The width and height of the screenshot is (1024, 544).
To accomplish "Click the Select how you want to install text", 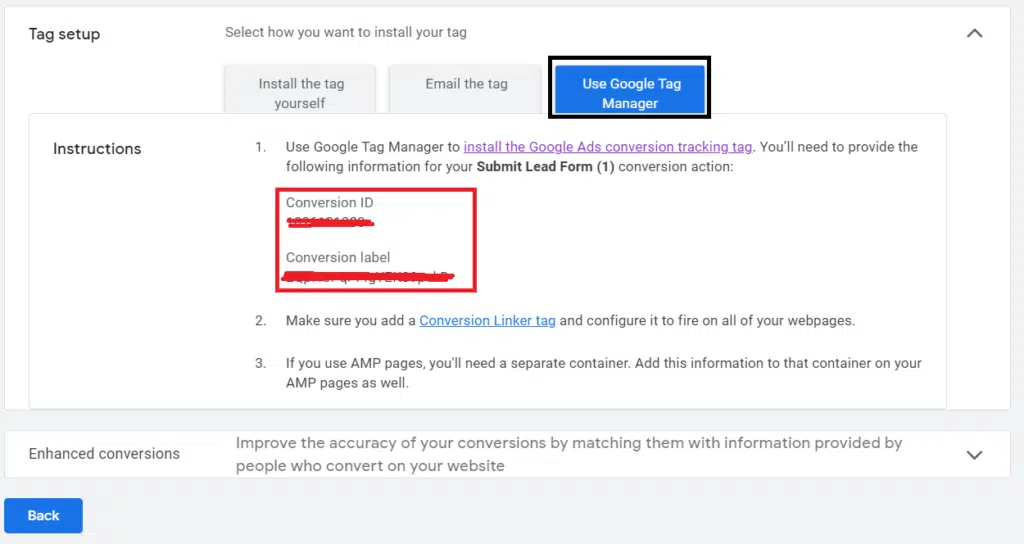I will click(x=345, y=32).
